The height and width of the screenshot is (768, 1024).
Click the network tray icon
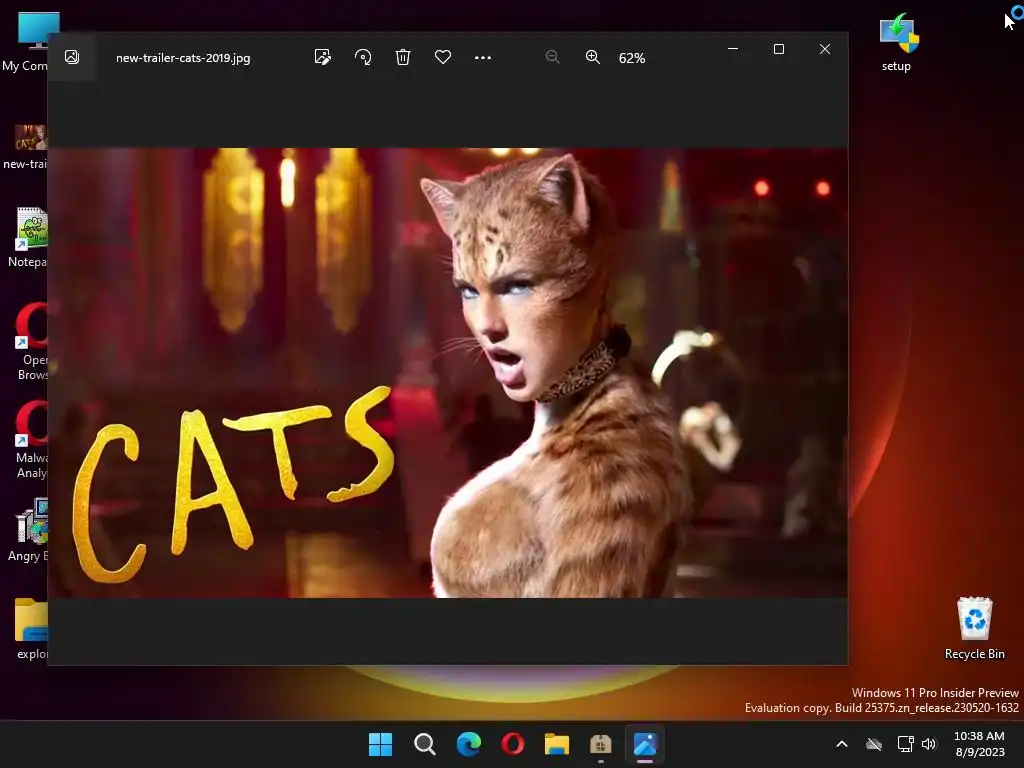tap(905, 744)
